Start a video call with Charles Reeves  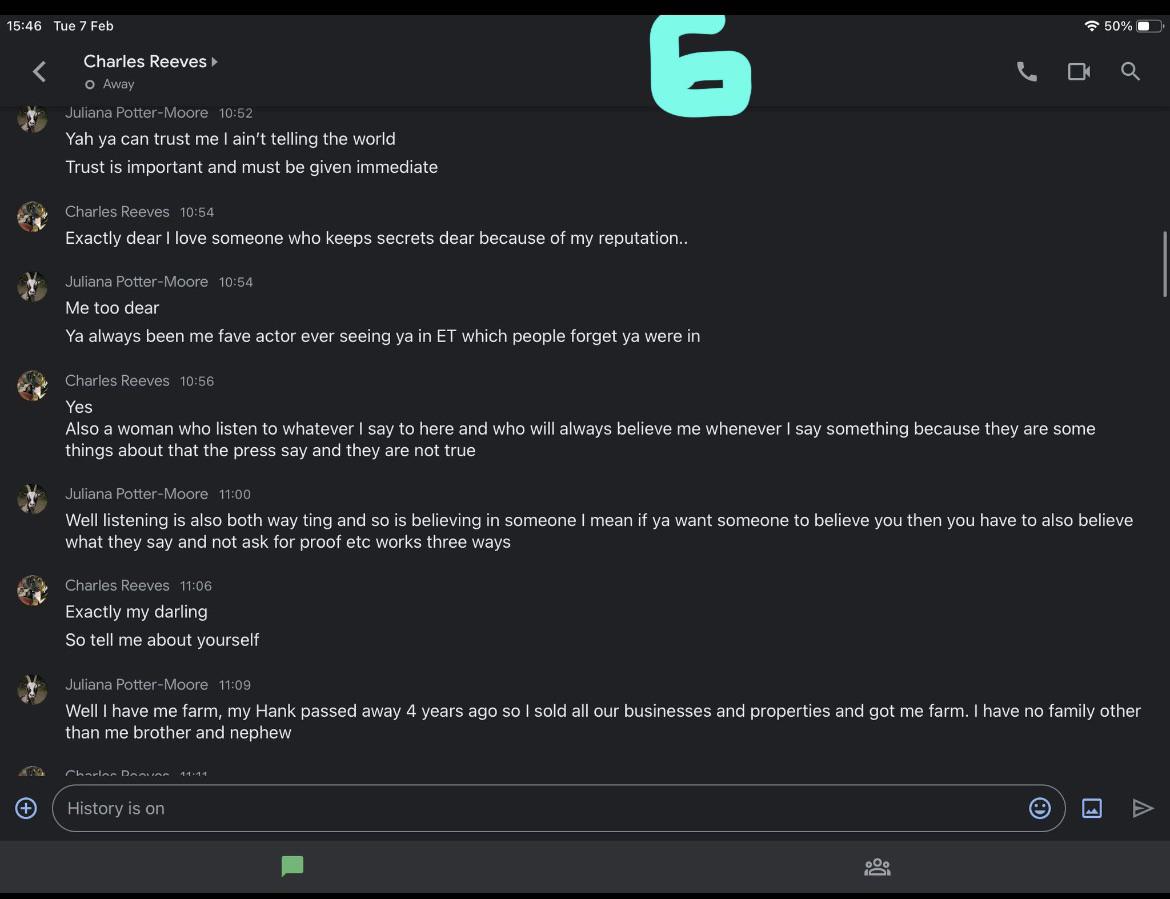pyautogui.click(x=1078, y=71)
